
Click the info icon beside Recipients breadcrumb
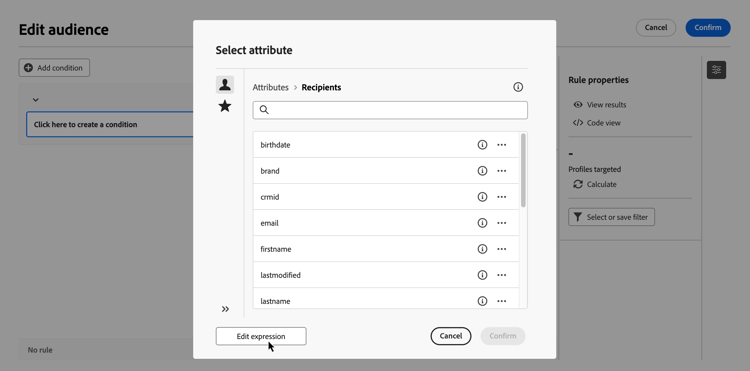[518, 87]
